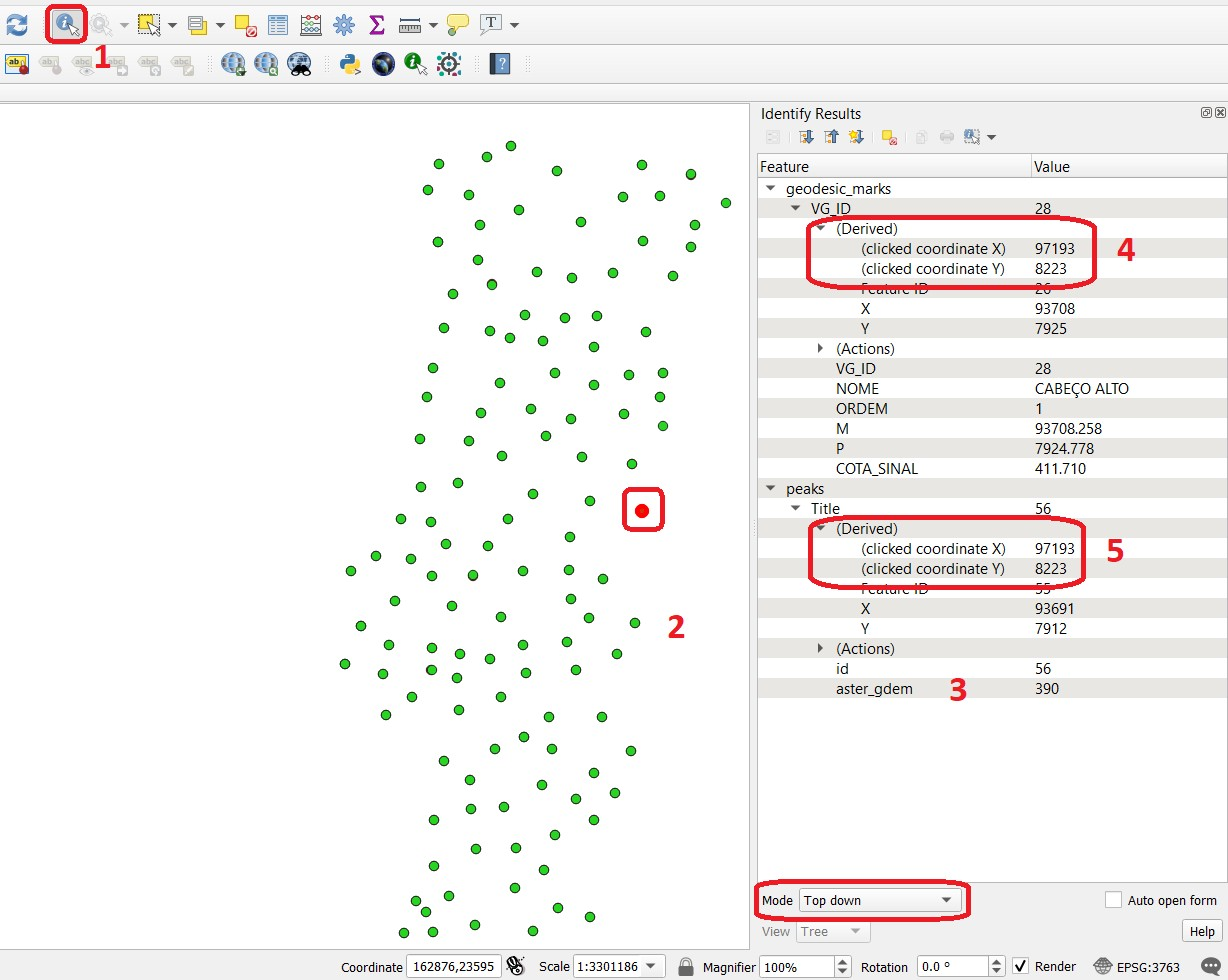The width and height of the screenshot is (1228, 980).
Task: Collapse the geodesic_marks tree node
Action: 770,188
